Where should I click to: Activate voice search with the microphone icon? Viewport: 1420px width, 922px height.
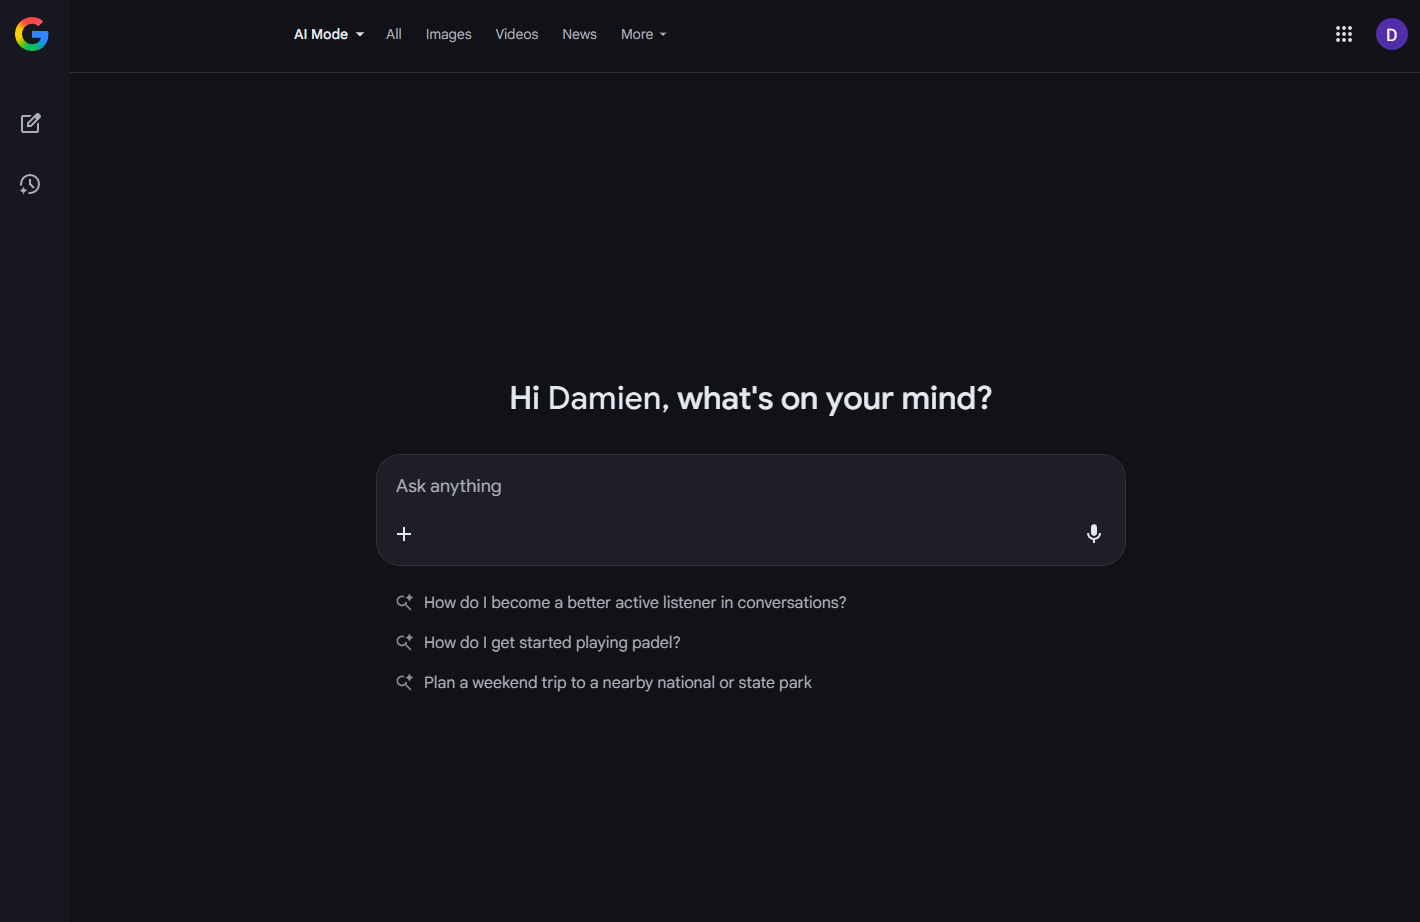[1093, 533]
